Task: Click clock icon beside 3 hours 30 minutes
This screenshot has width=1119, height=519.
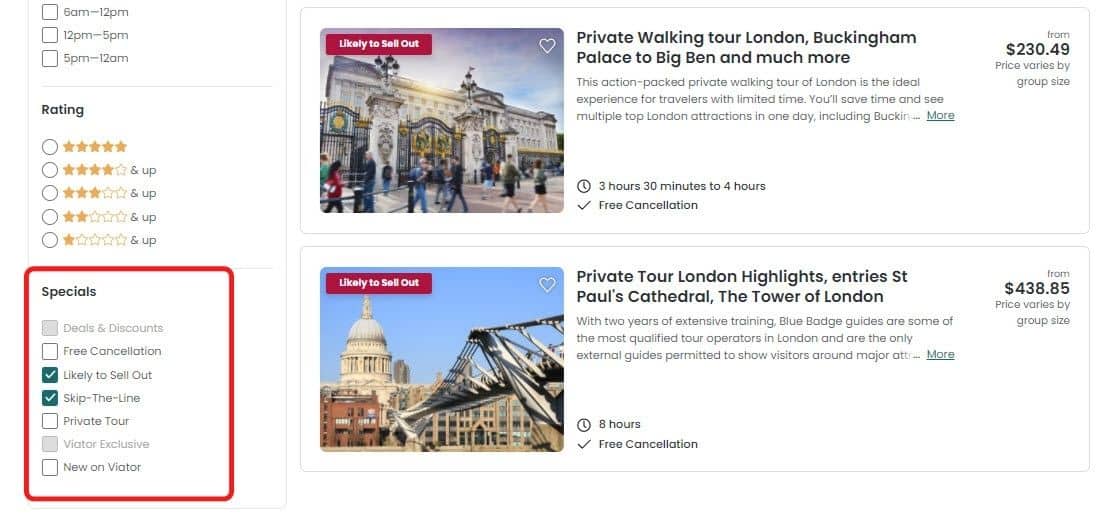Action: point(584,186)
